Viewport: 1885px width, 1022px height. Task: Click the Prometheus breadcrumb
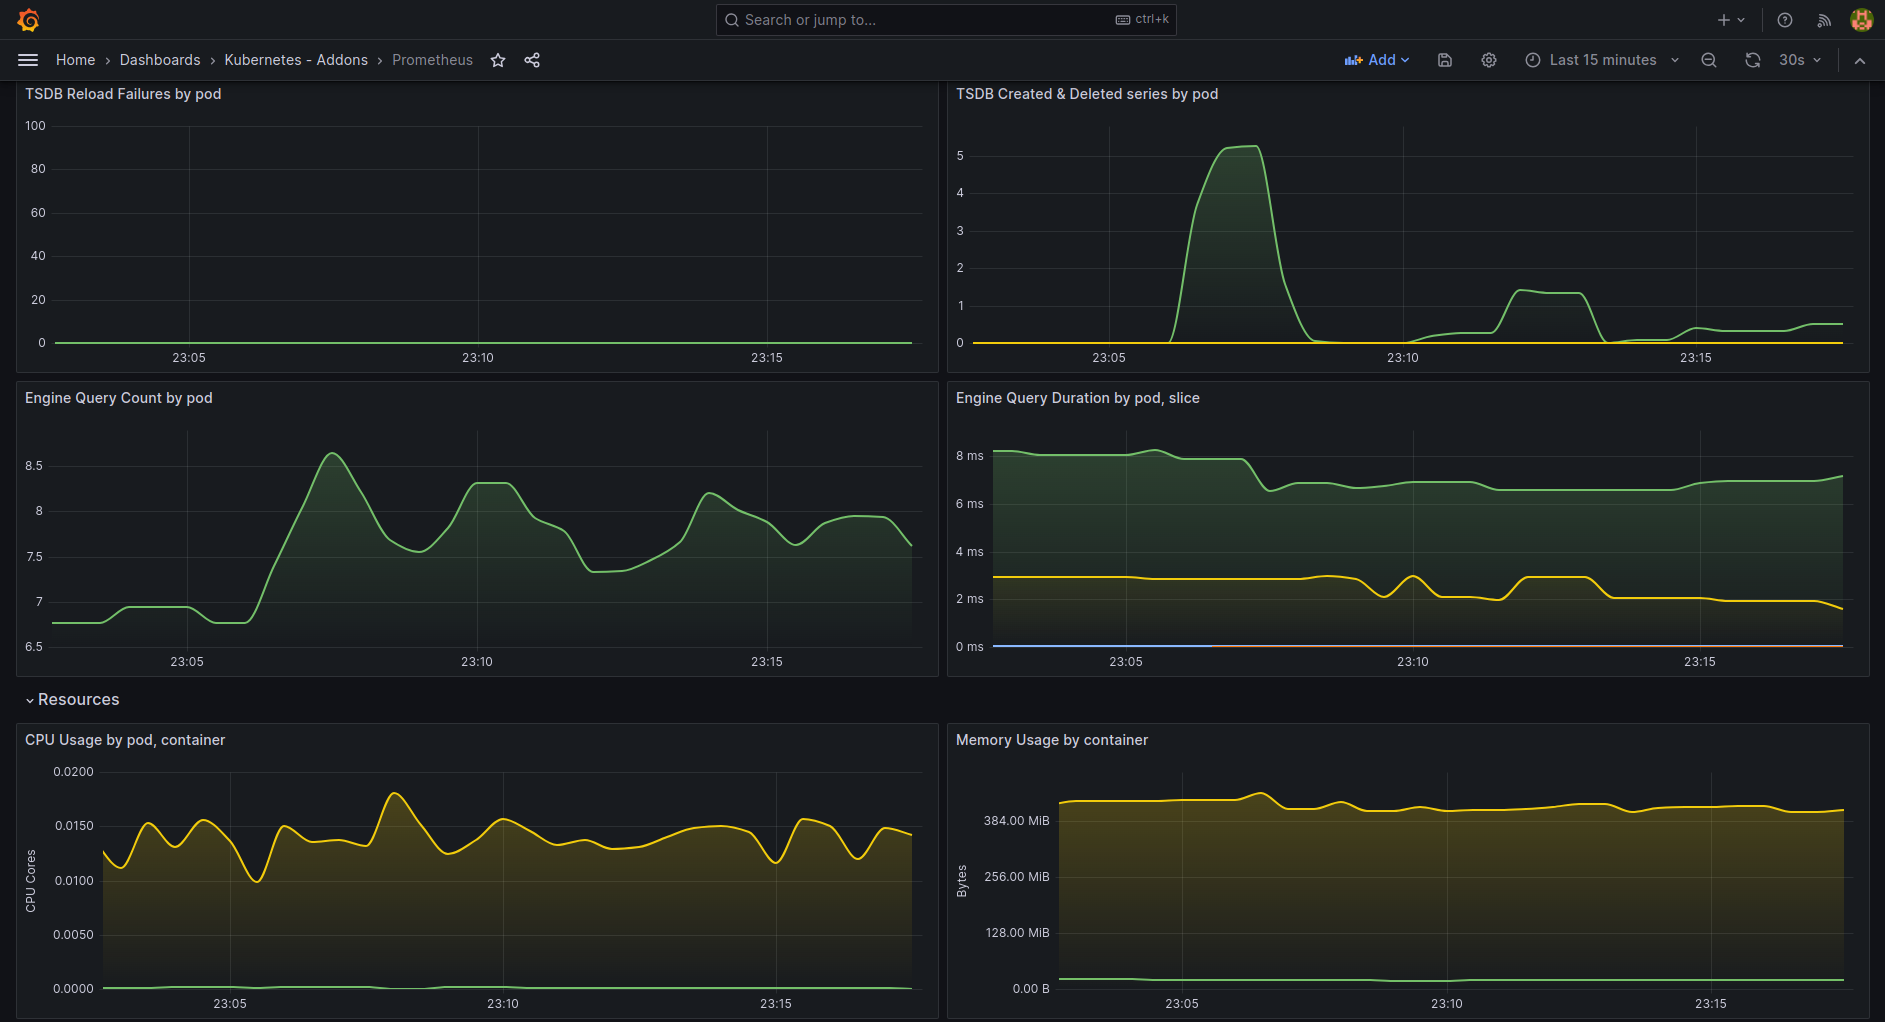coord(432,60)
